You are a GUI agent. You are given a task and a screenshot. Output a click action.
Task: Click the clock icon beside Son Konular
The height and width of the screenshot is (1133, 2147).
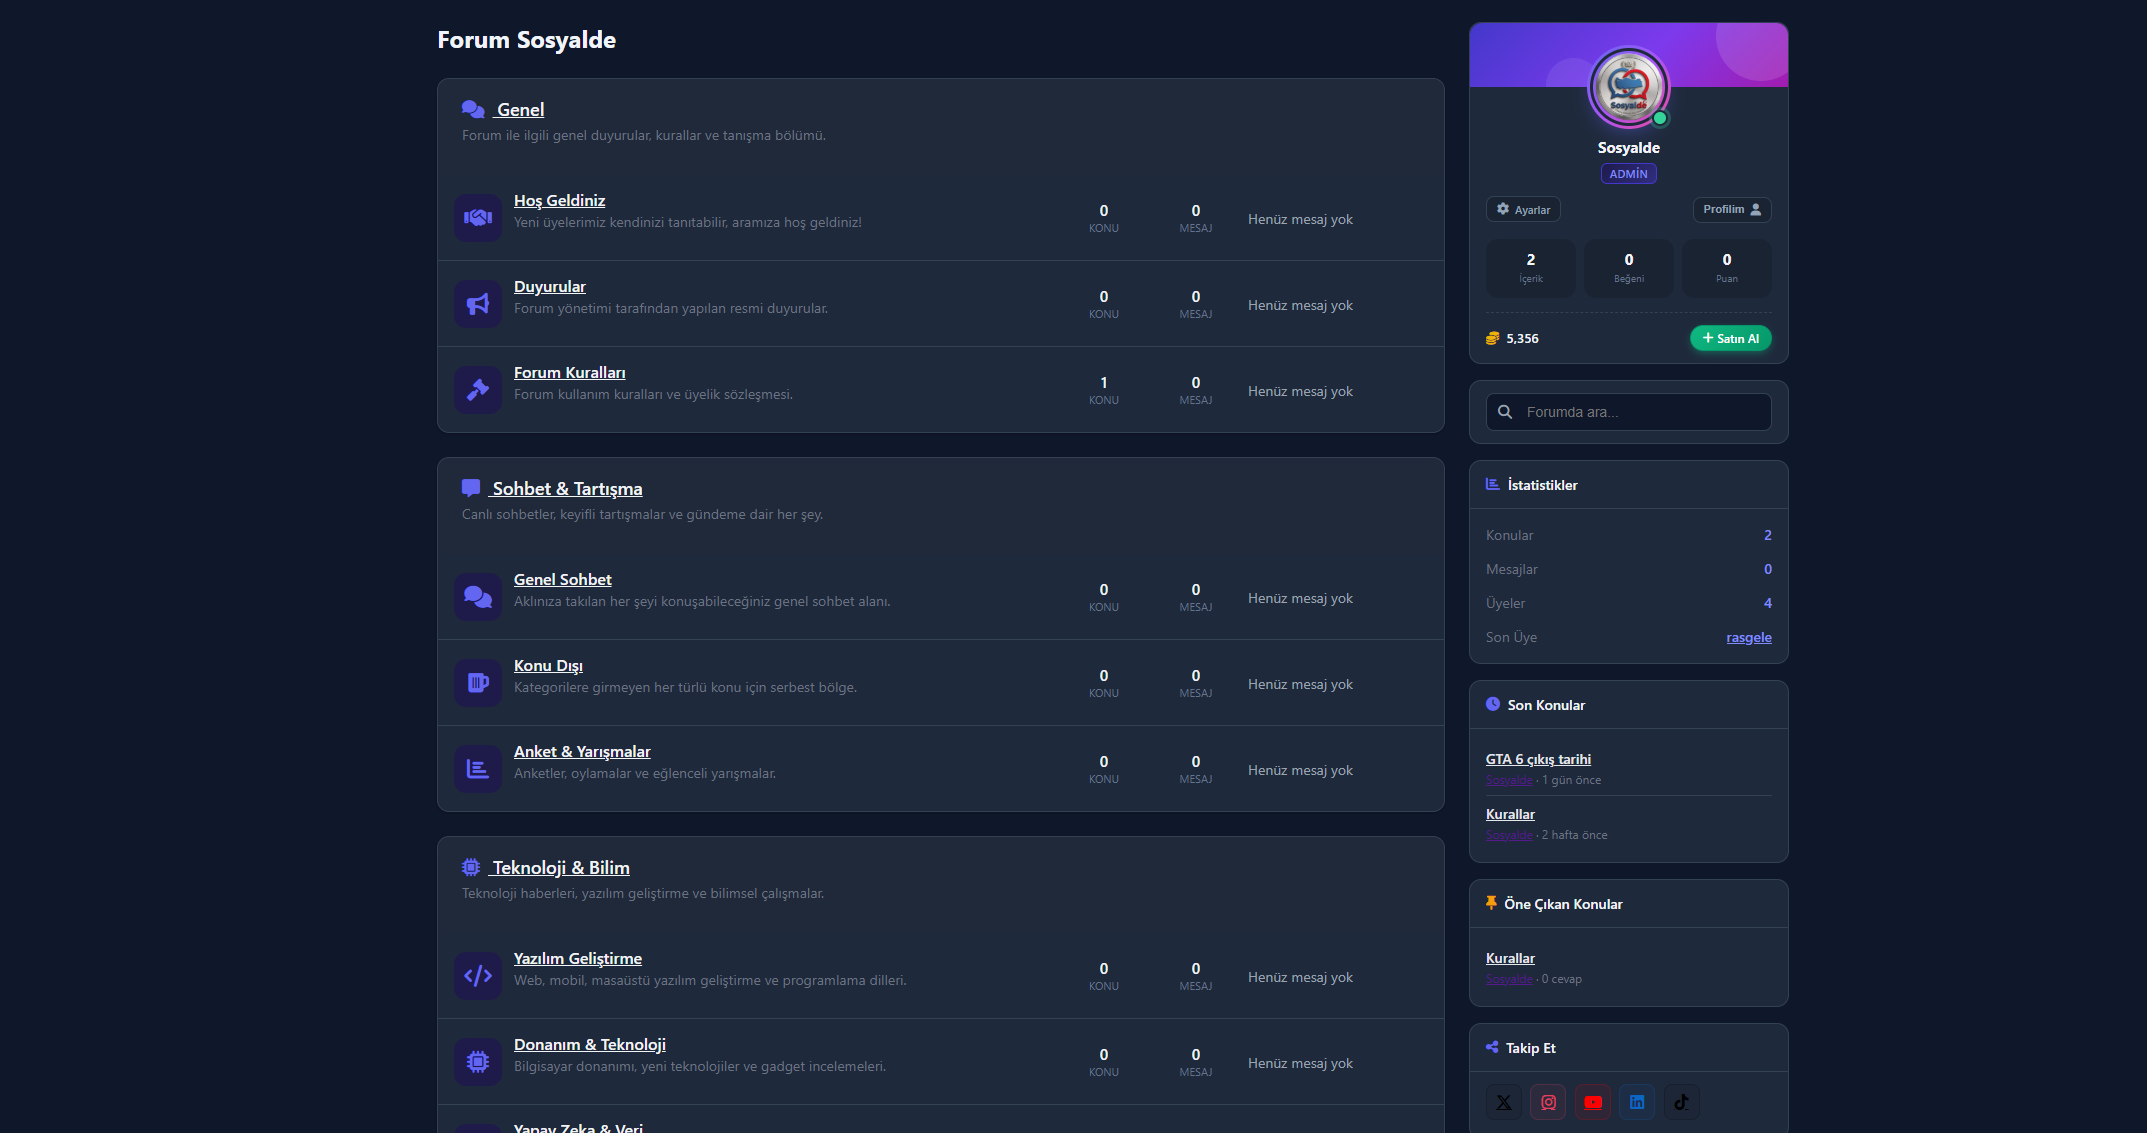[1493, 704]
